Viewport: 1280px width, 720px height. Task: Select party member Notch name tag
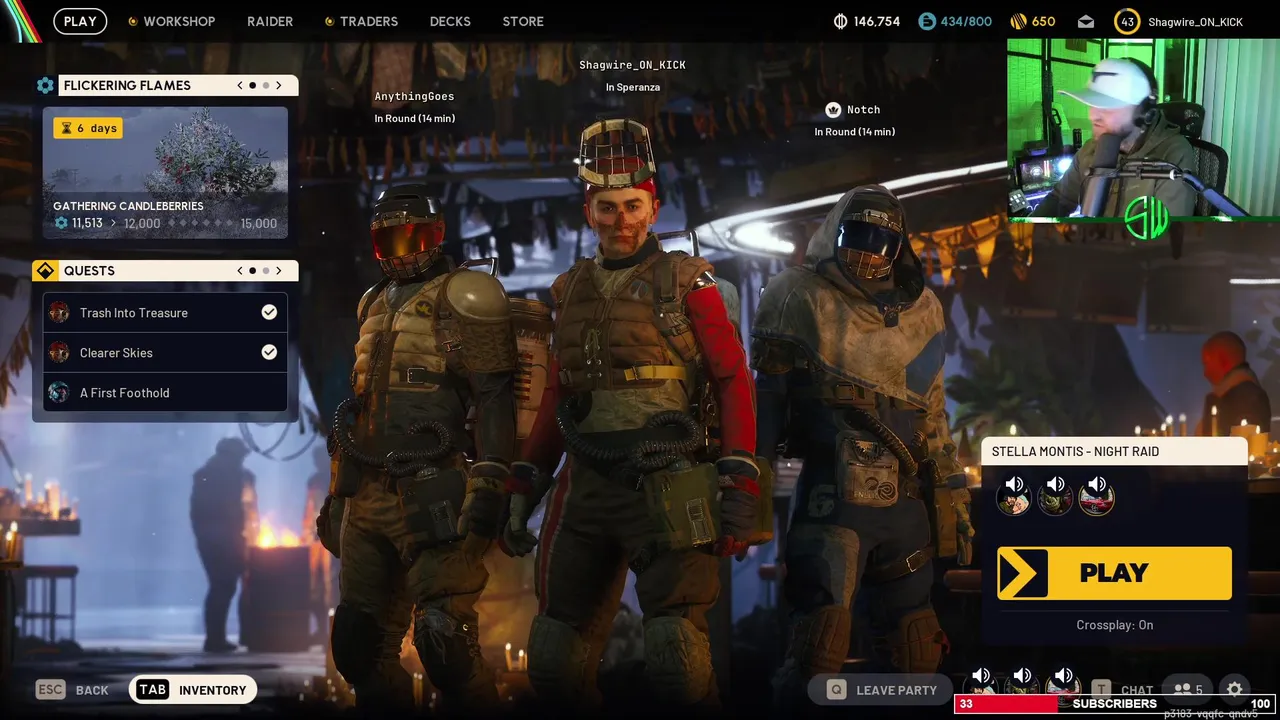click(864, 110)
